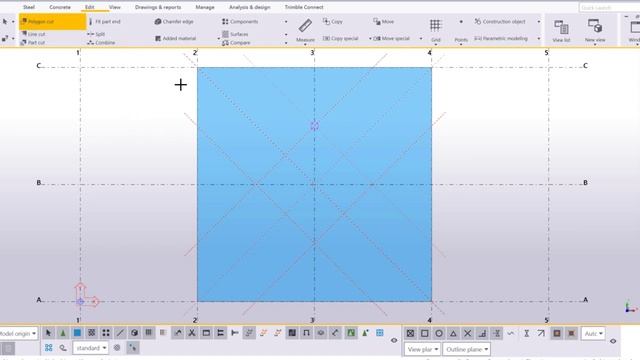Open the Components command
This screenshot has height=360, width=640.
[240, 22]
